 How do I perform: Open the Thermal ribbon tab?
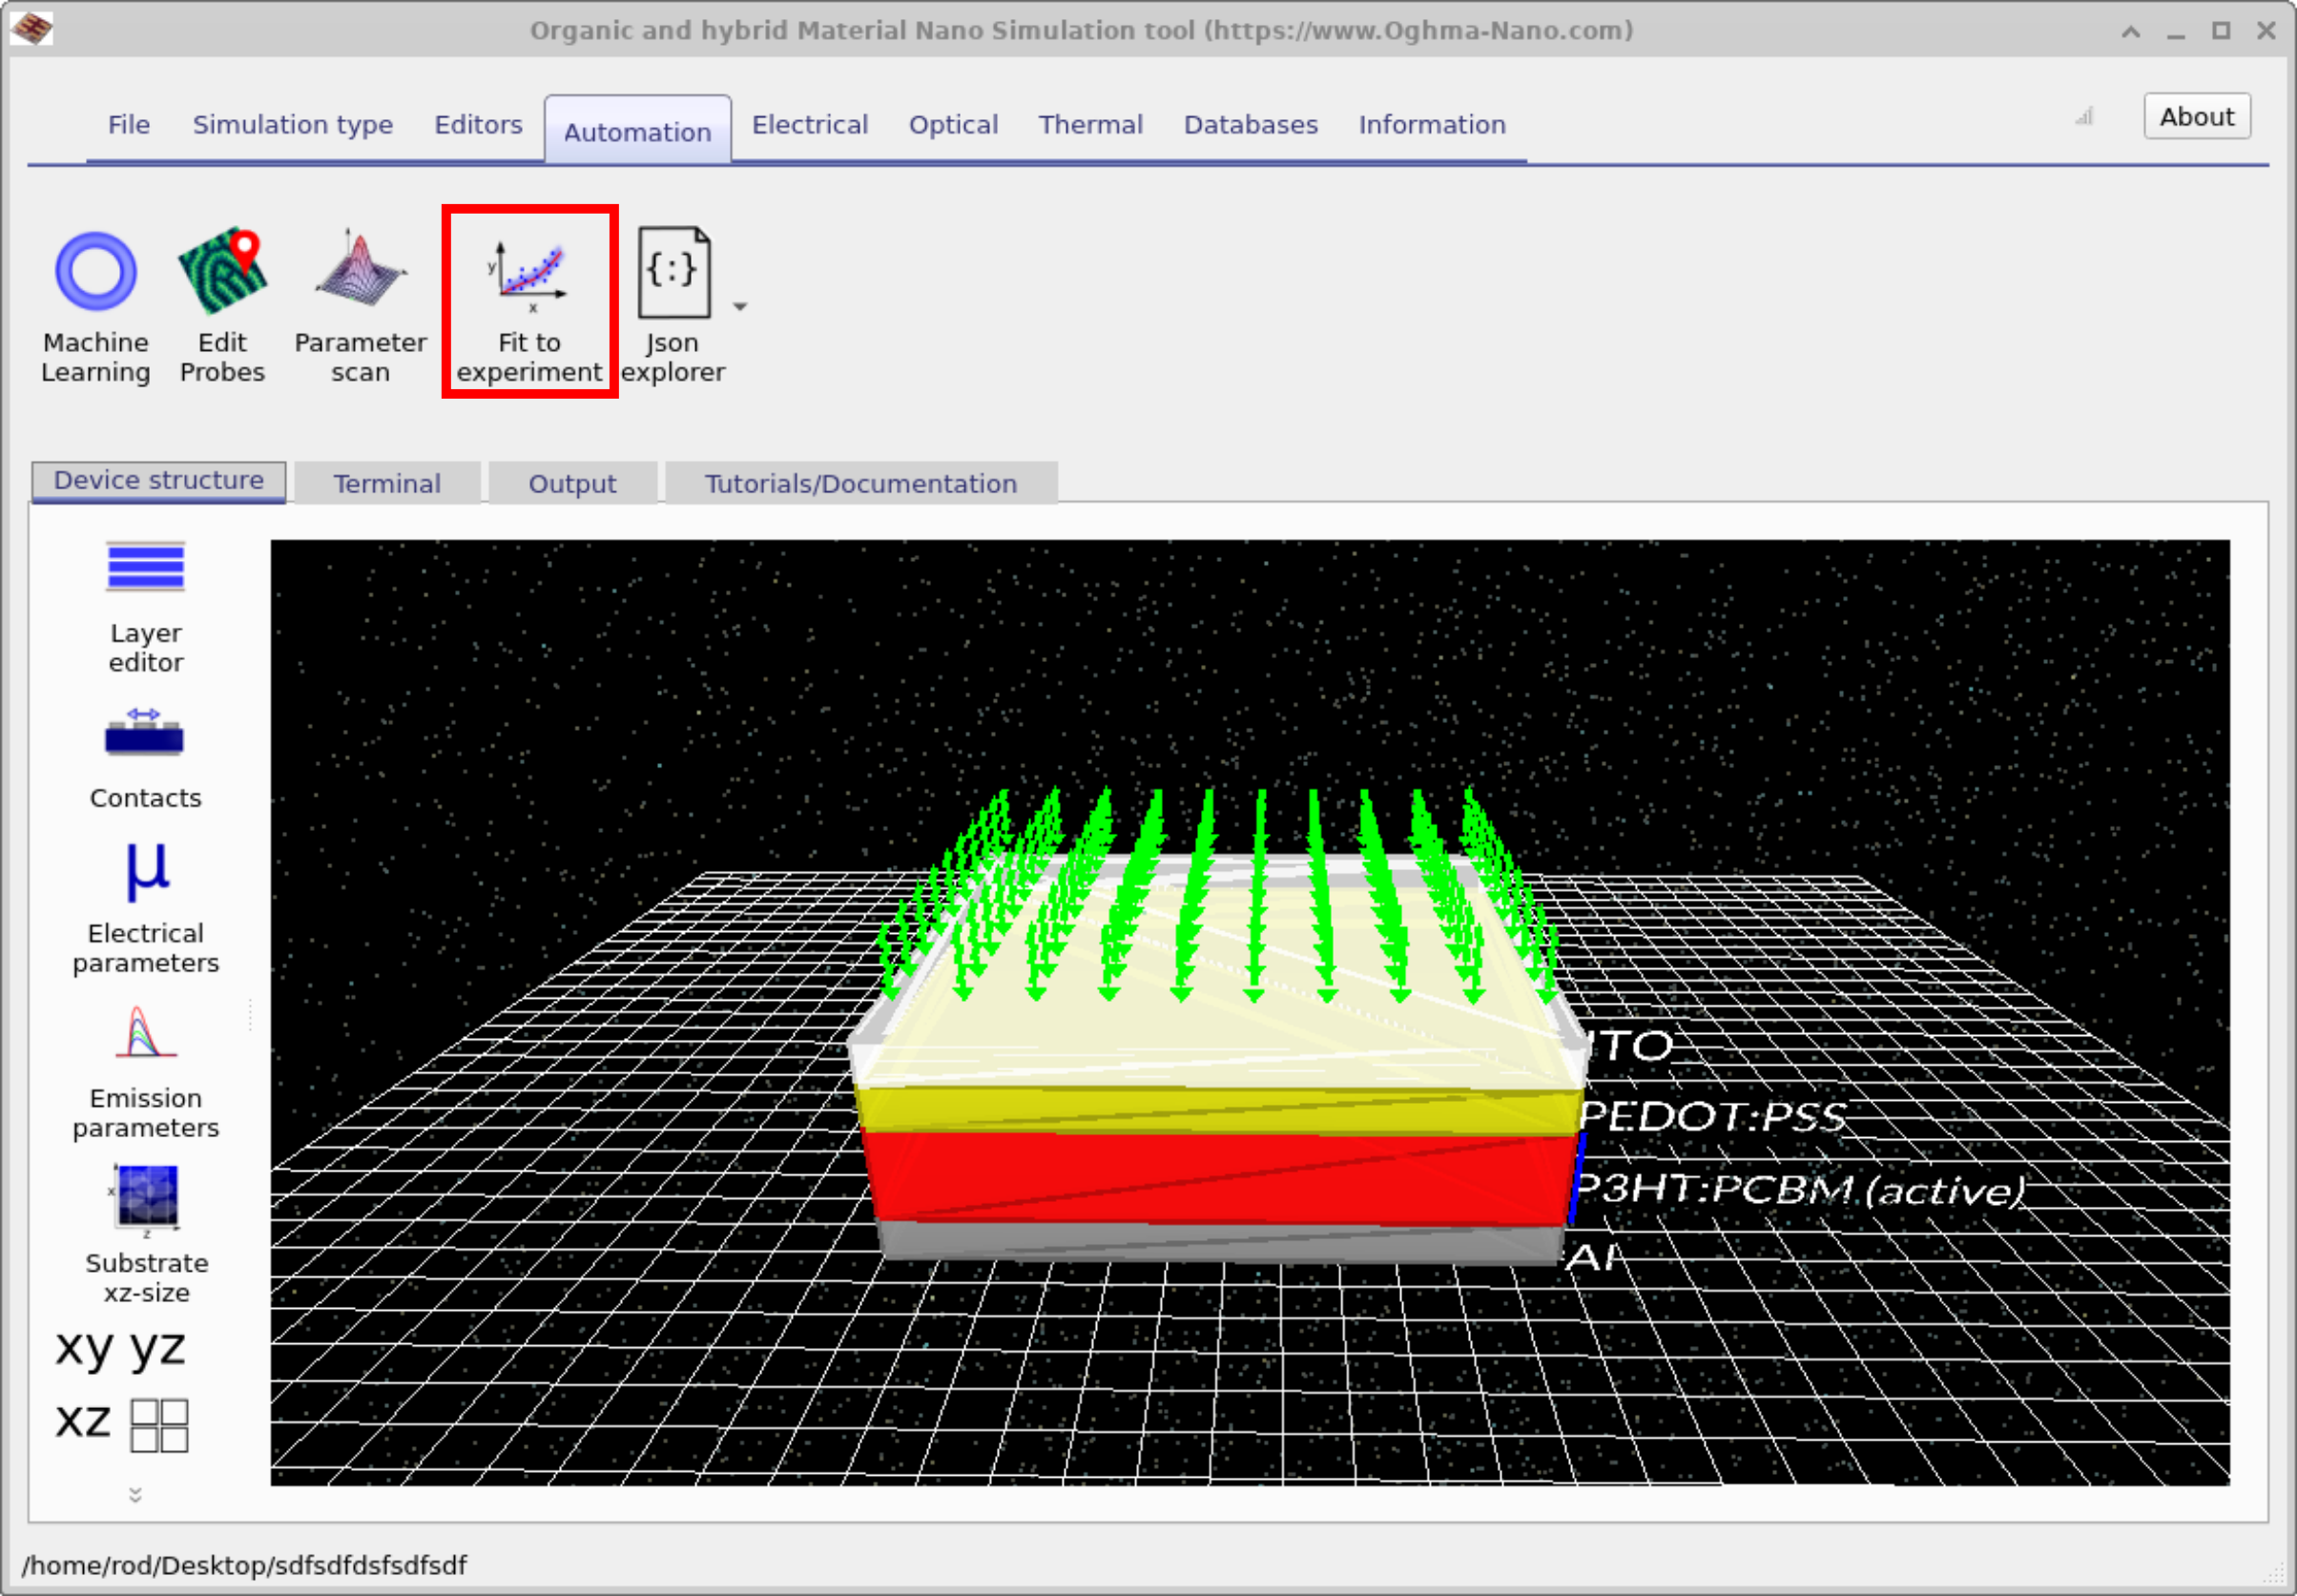coord(1090,124)
